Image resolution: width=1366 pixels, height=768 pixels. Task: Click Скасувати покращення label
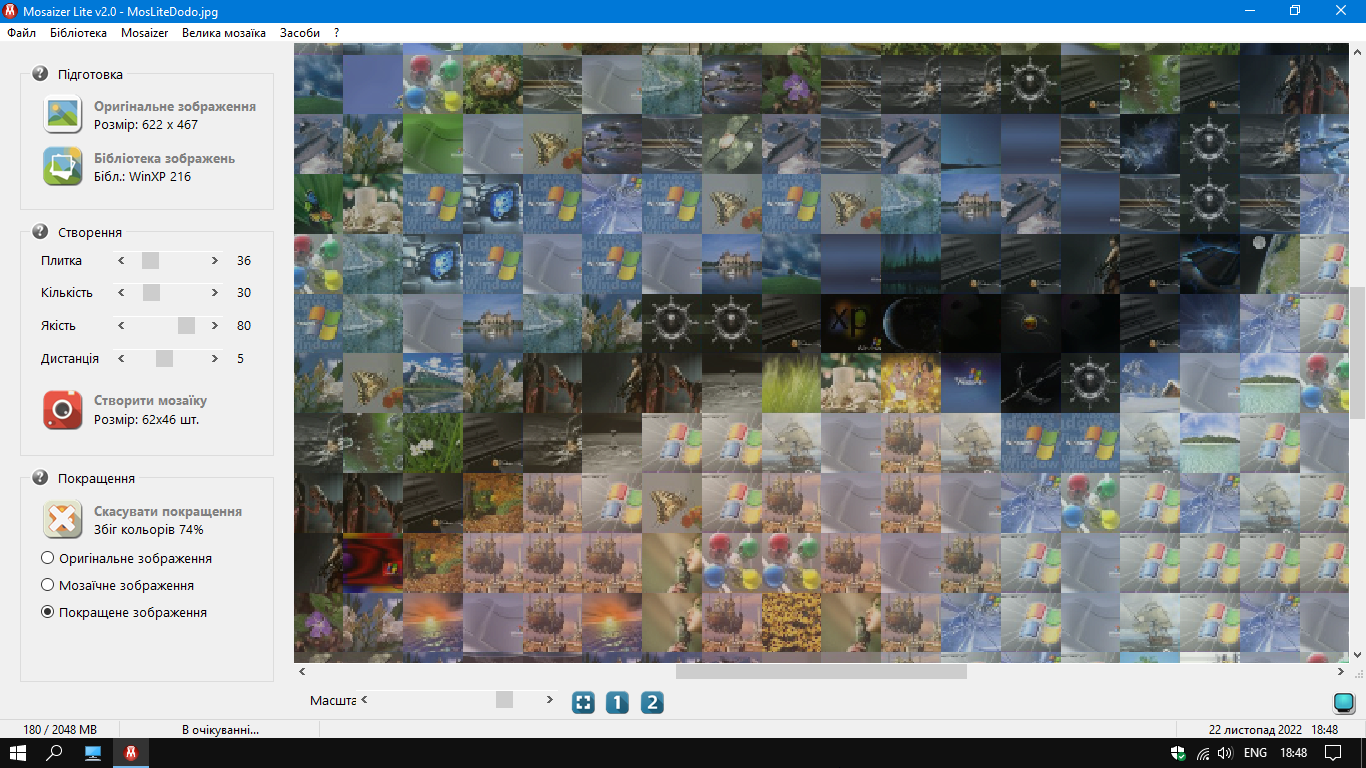pos(168,511)
